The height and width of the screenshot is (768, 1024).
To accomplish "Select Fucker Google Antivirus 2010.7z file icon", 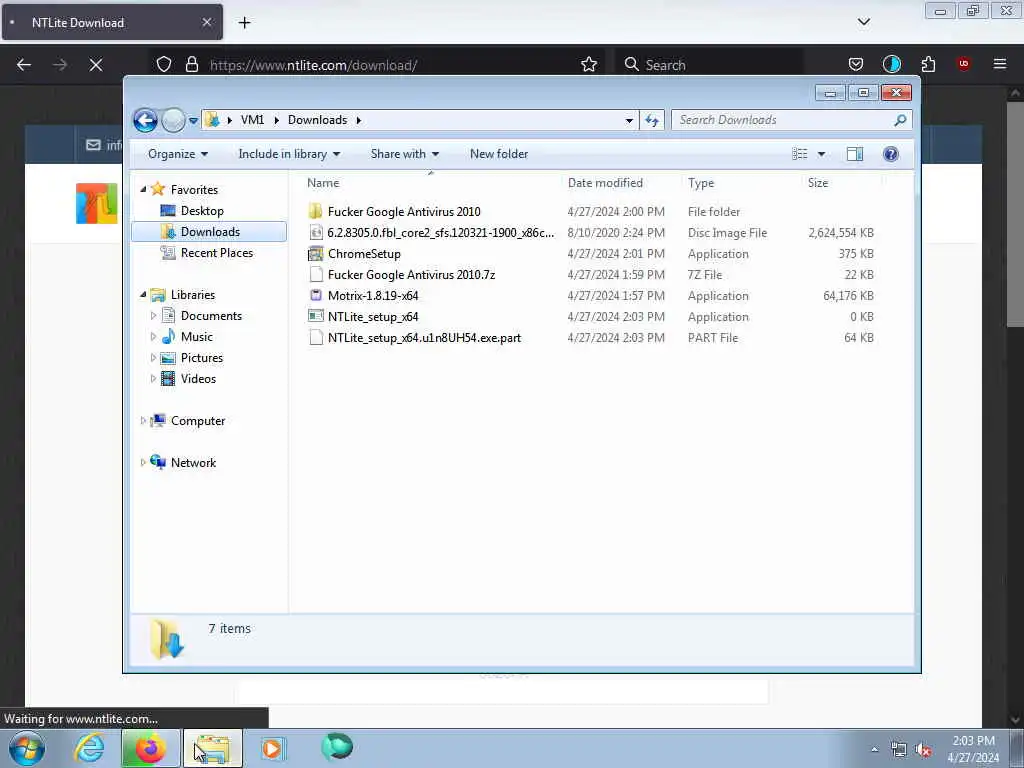I will pos(315,274).
